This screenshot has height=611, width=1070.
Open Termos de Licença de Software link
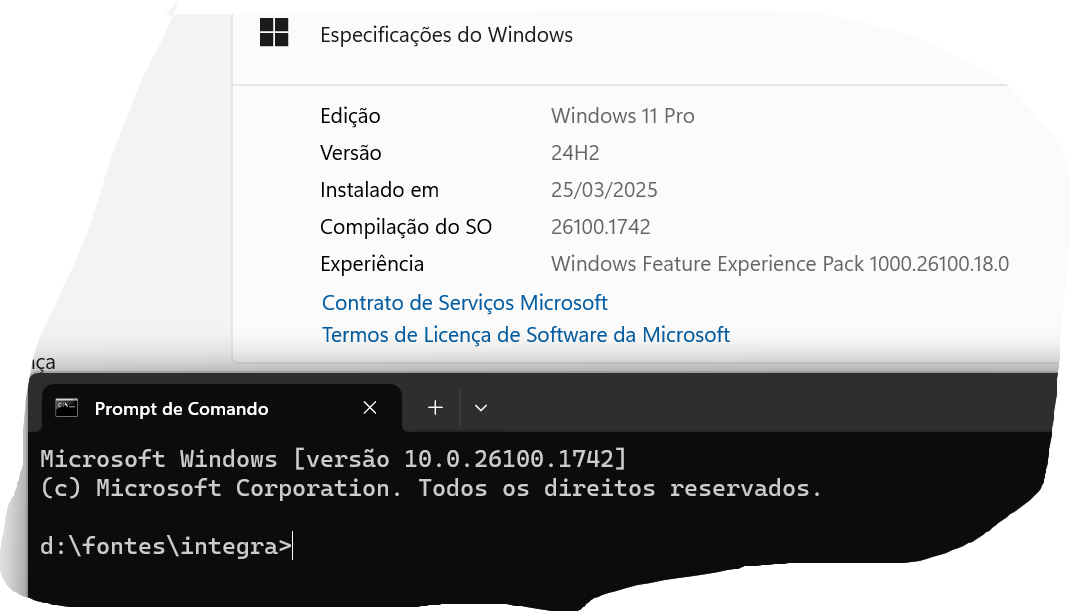(526, 335)
